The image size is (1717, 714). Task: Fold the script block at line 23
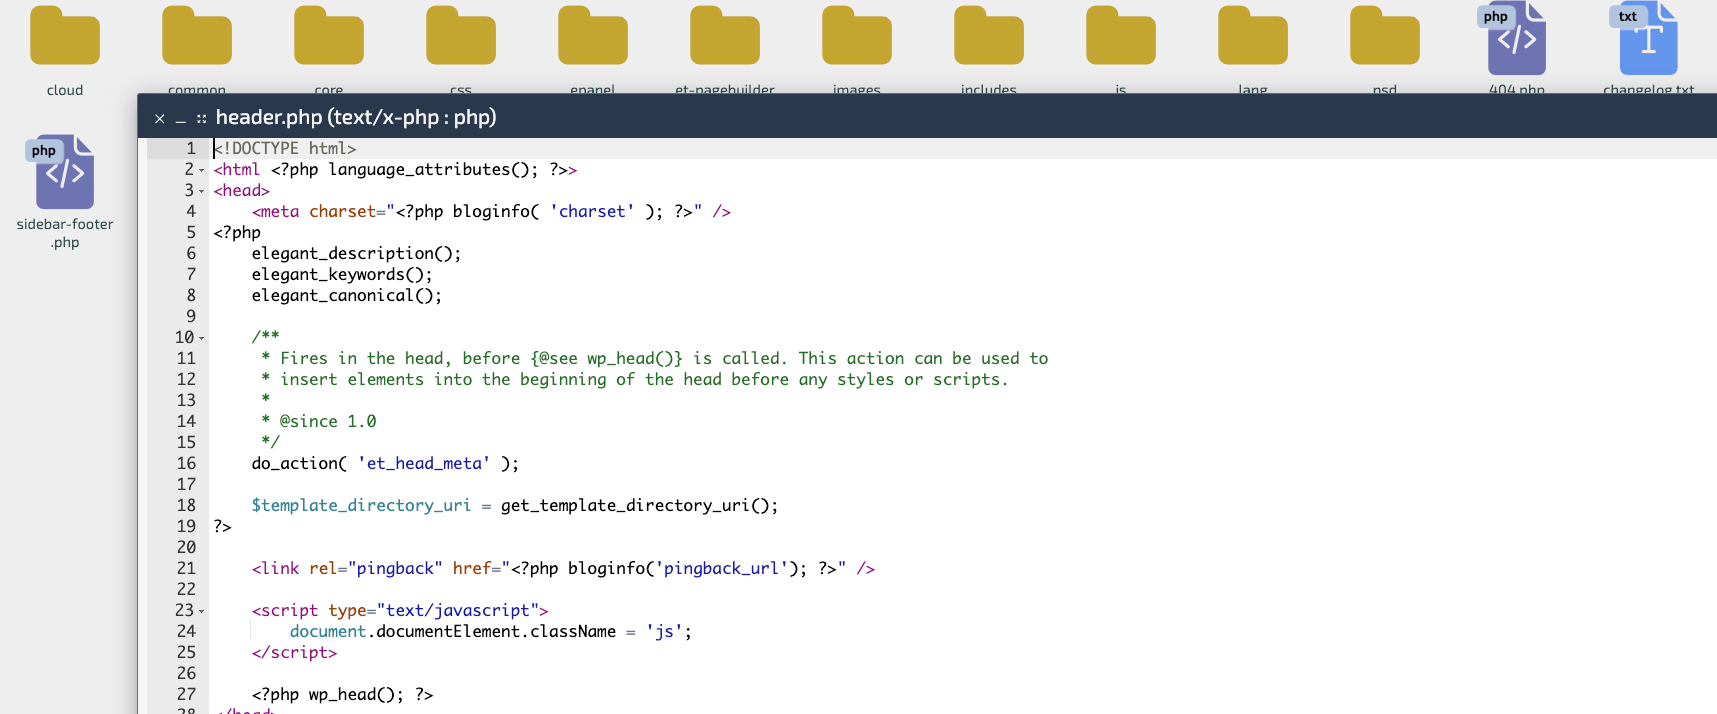coord(202,611)
